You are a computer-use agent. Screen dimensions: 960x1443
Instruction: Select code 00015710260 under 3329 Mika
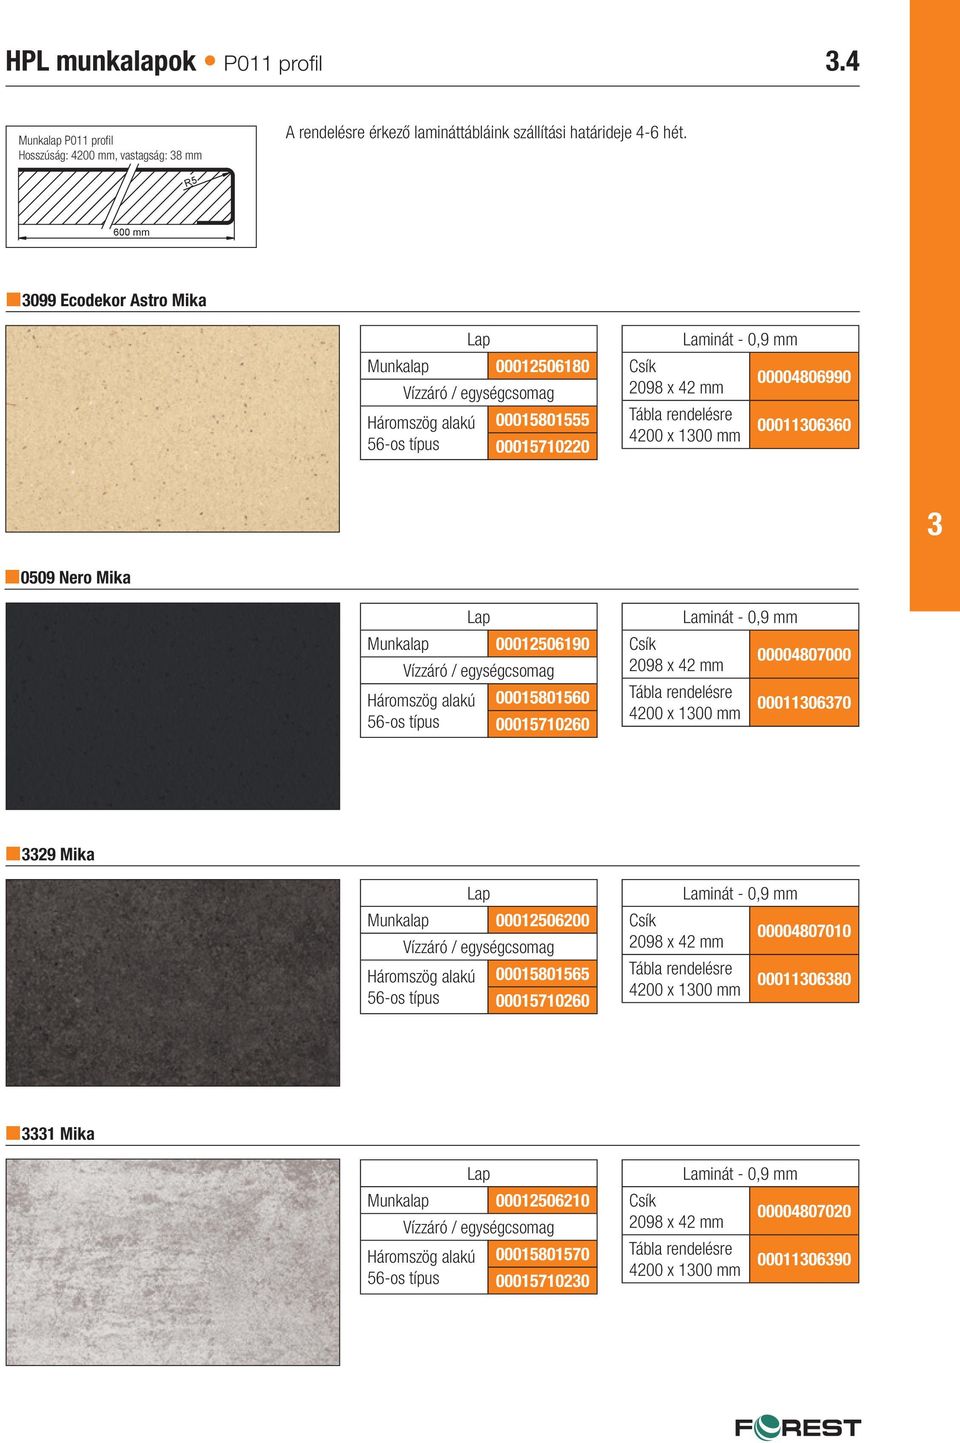pyautogui.click(x=542, y=1001)
